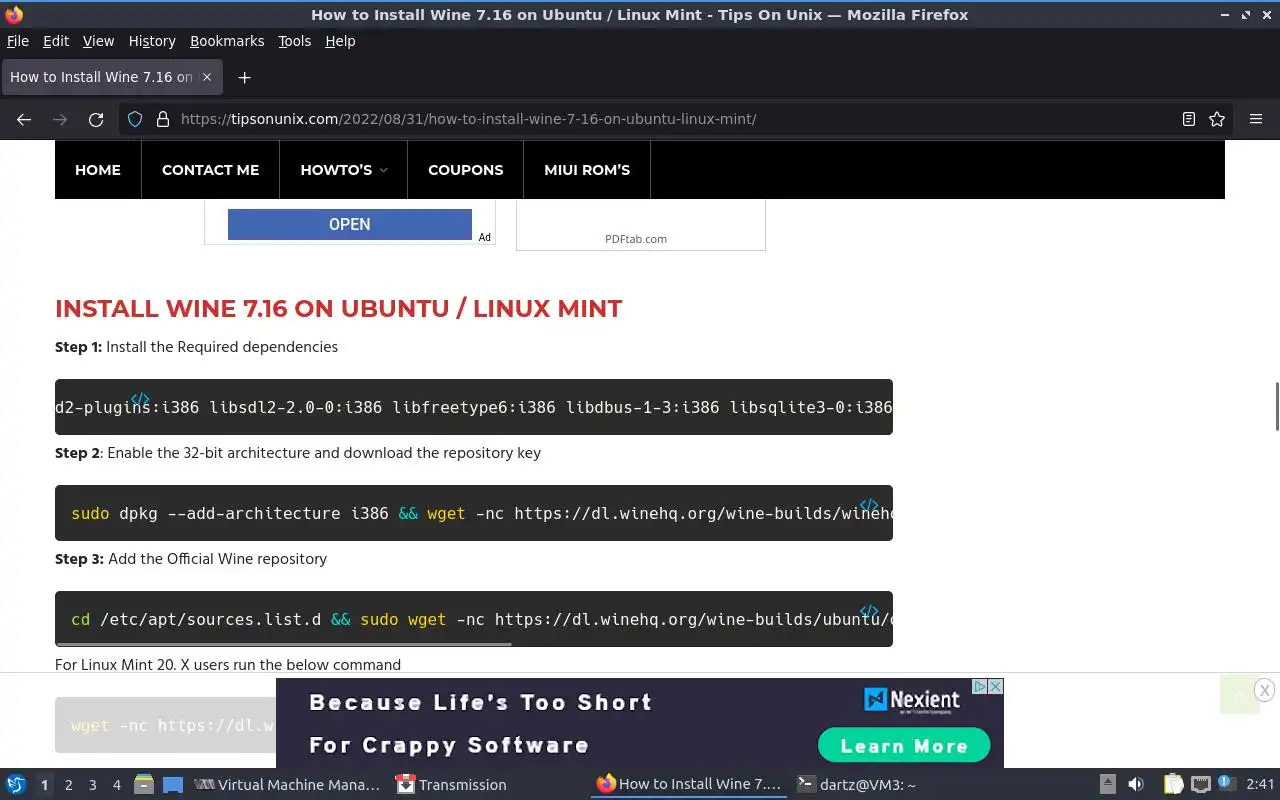Open the file manager icon in taskbar
This screenshot has width=1280, height=800.
click(143, 784)
